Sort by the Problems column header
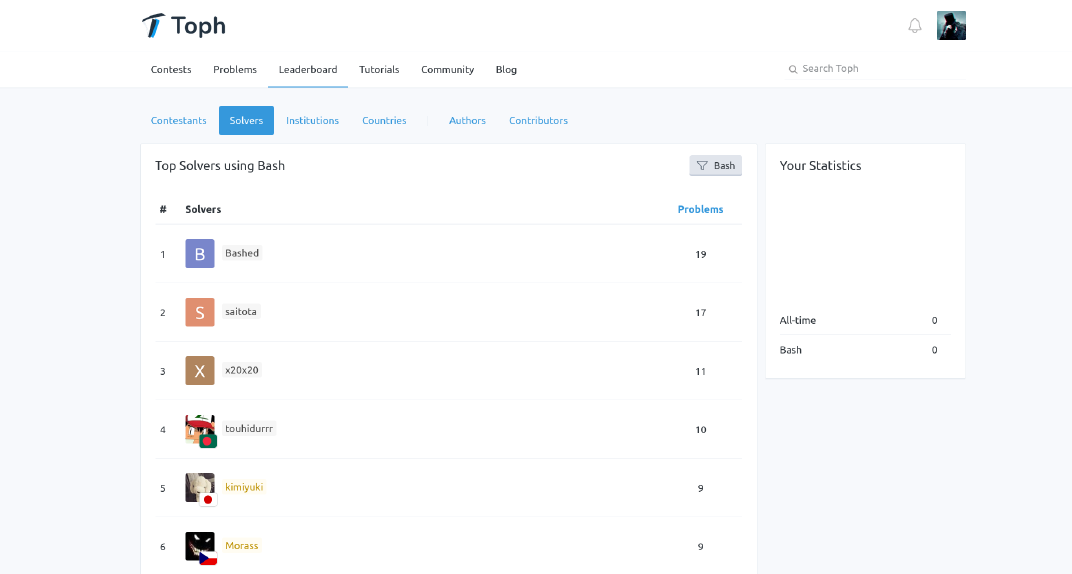This screenshot has height=574, width=1072. (x=700, y=210)
